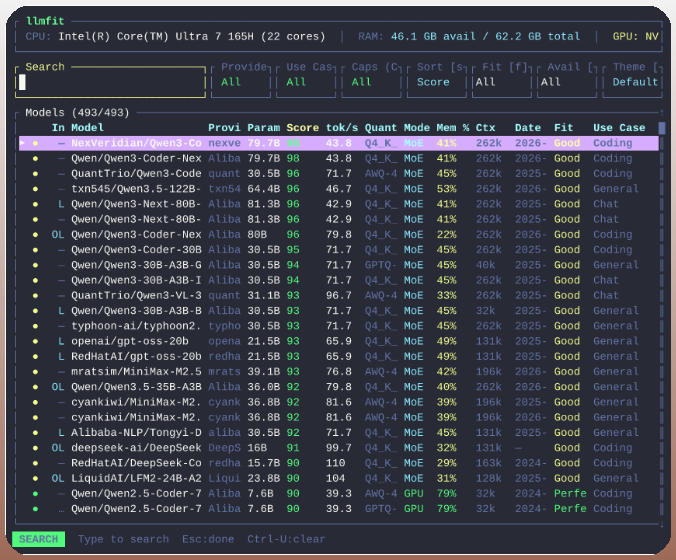Click the 40k Ctx value on Qwen3-30B-A3B-G row
Viewport: 676px width, 560px height.
click(x=485, y=265)
